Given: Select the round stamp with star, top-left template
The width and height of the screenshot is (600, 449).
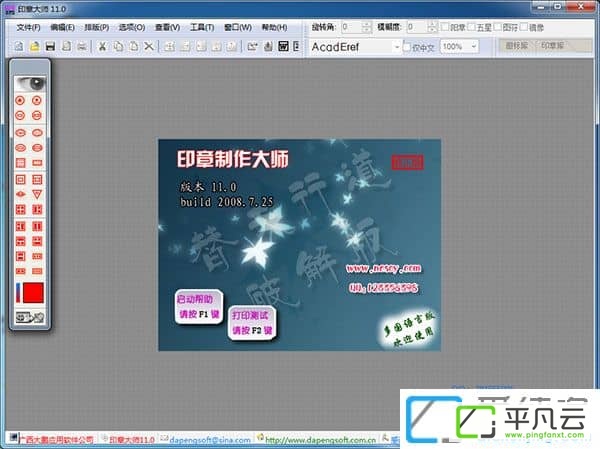Looking at the screenshot, I should click(20, 100).
